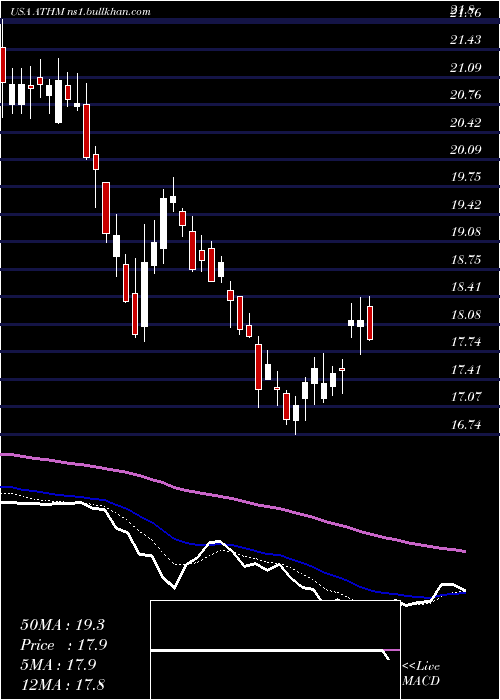Image resolution: width=500 pixels, height=700 pixels.
Task: Click the 17.74 price axis label
Action: click(x=466, y=342)
